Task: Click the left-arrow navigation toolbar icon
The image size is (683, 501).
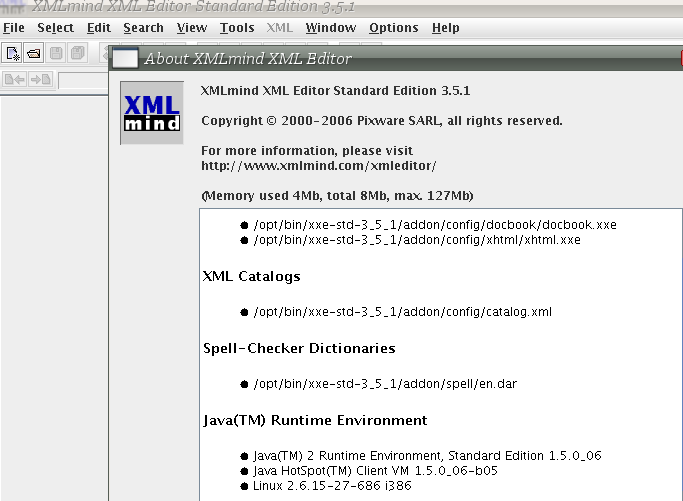Action: [x=15, y=80]
